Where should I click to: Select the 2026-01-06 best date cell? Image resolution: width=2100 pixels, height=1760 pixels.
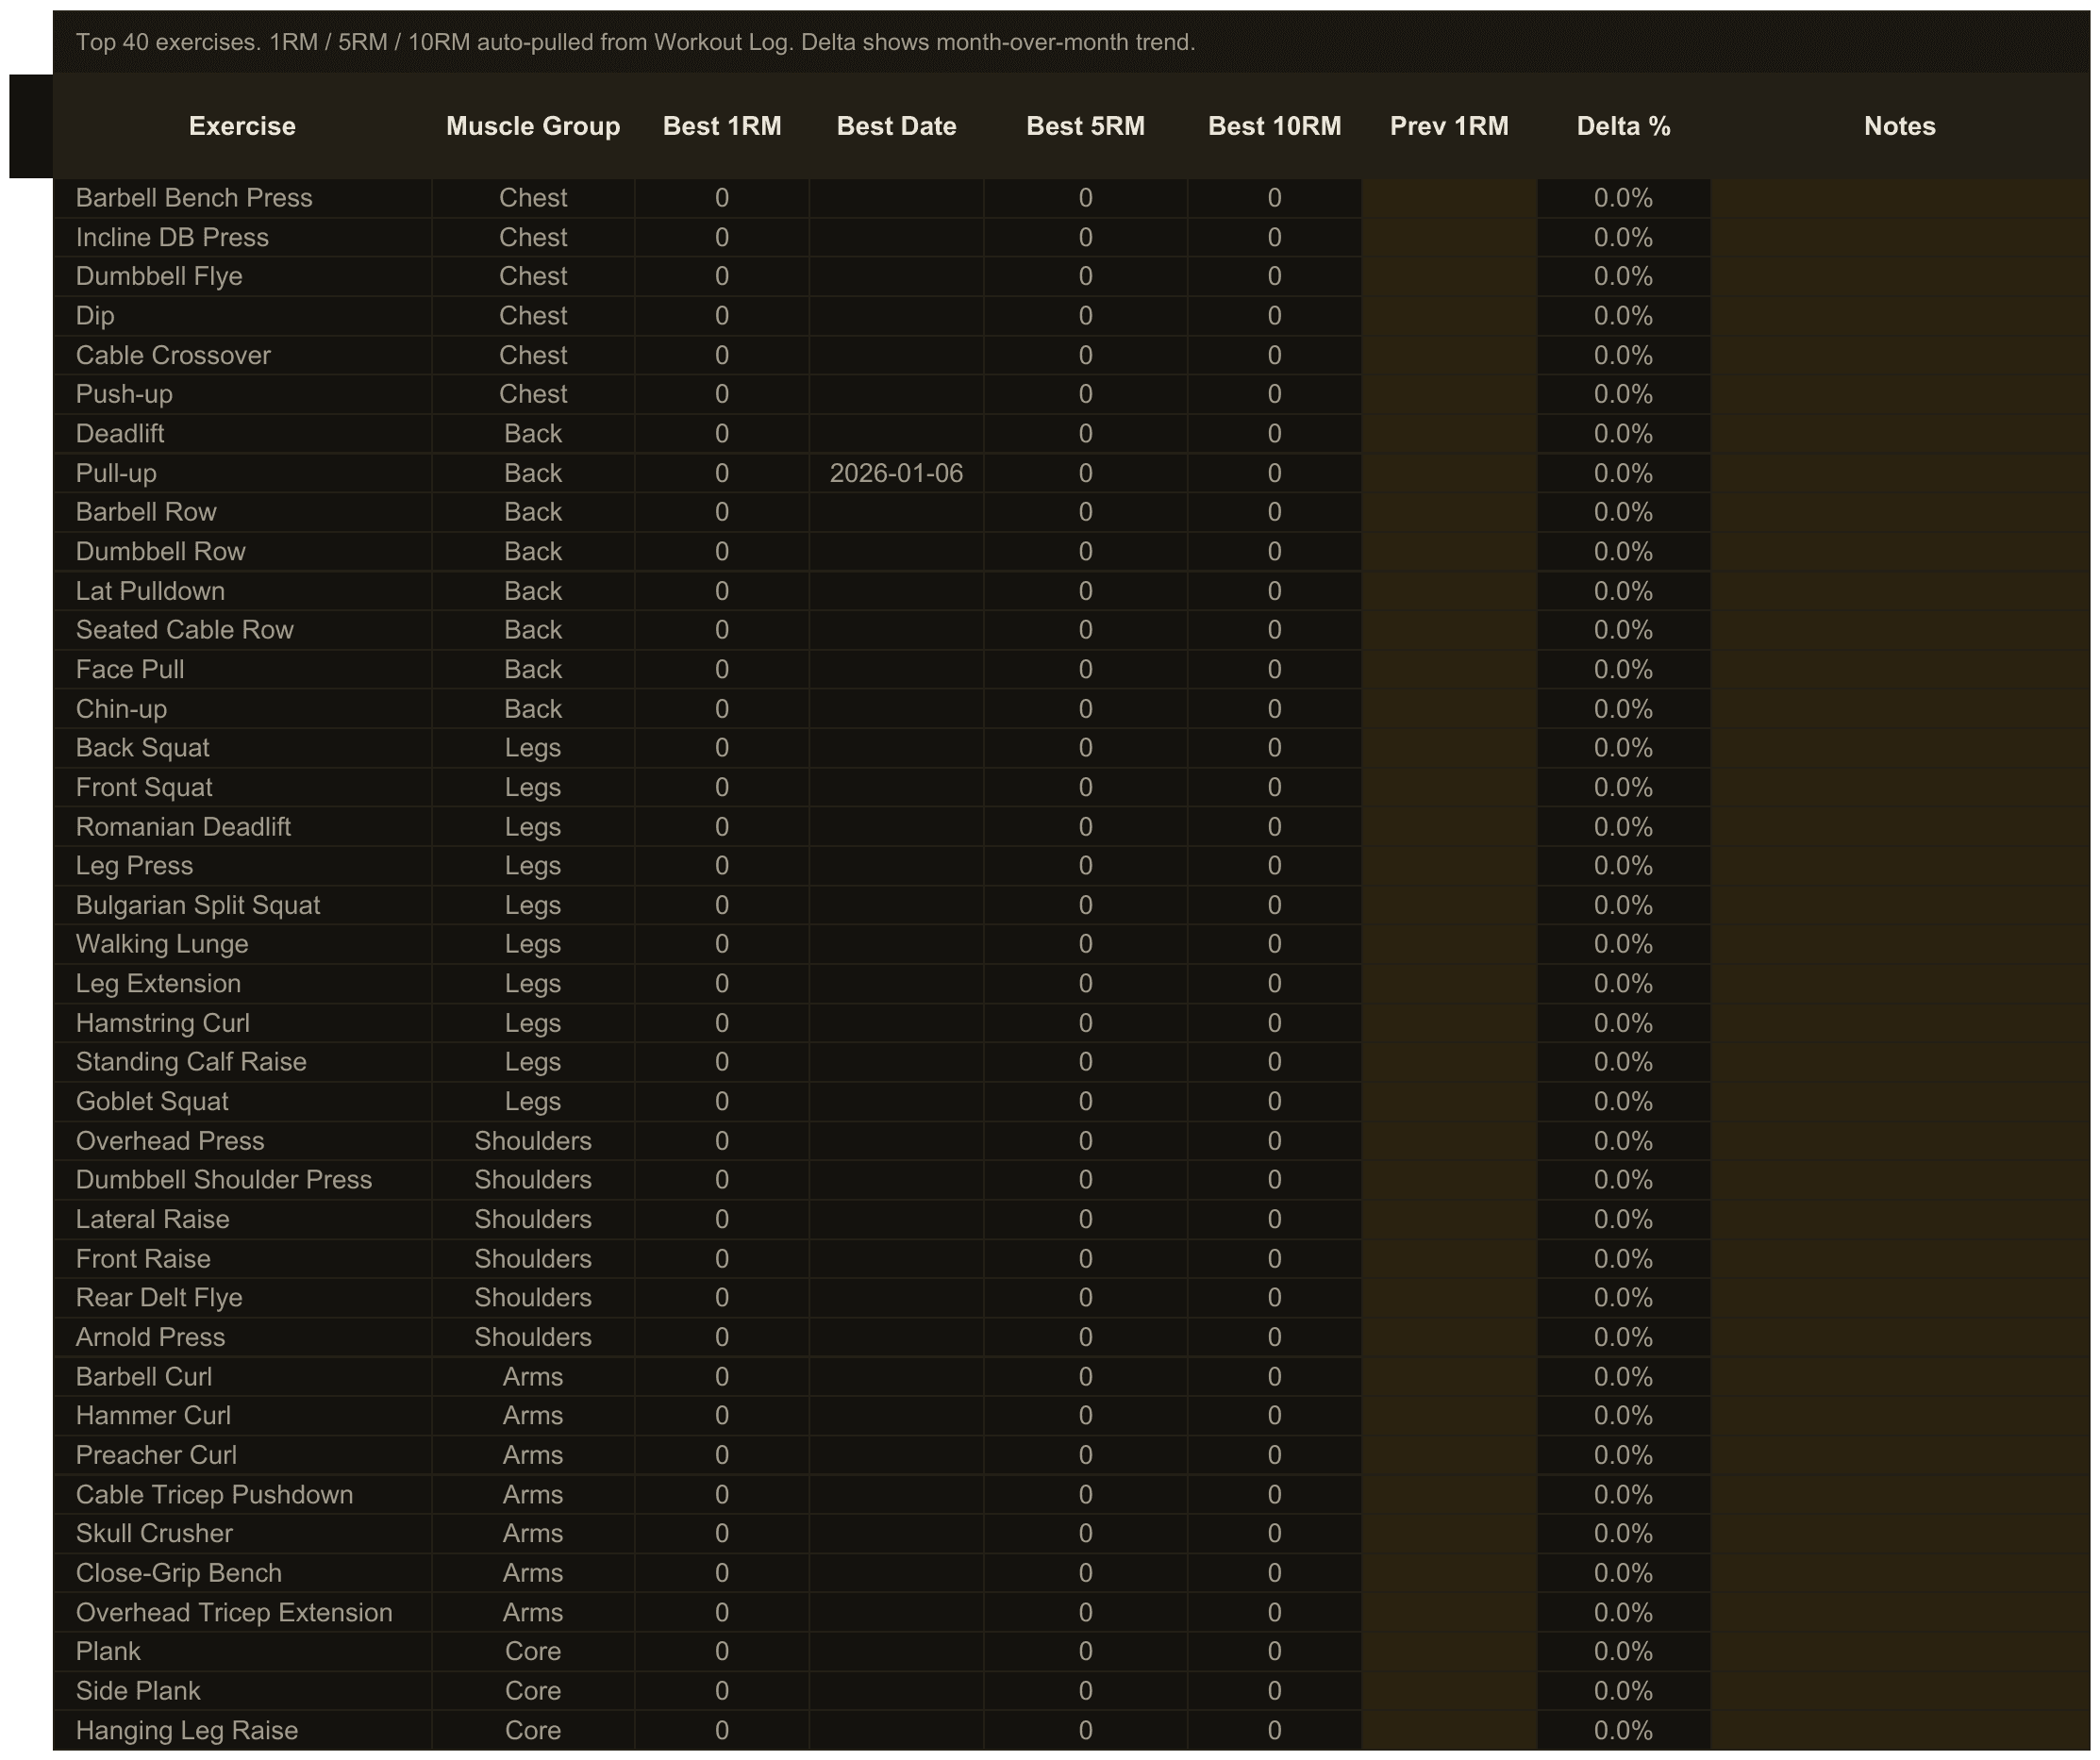coord(896,473)
